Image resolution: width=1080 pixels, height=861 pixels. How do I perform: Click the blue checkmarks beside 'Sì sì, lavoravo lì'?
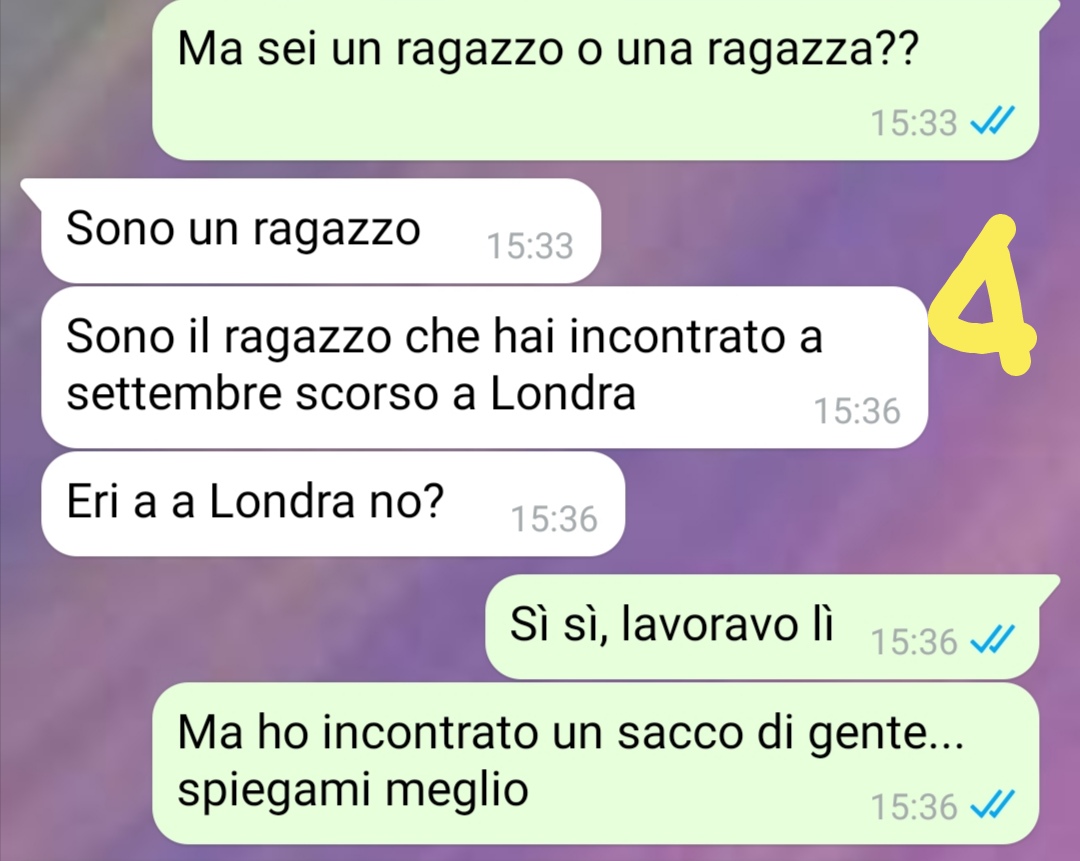992,641
